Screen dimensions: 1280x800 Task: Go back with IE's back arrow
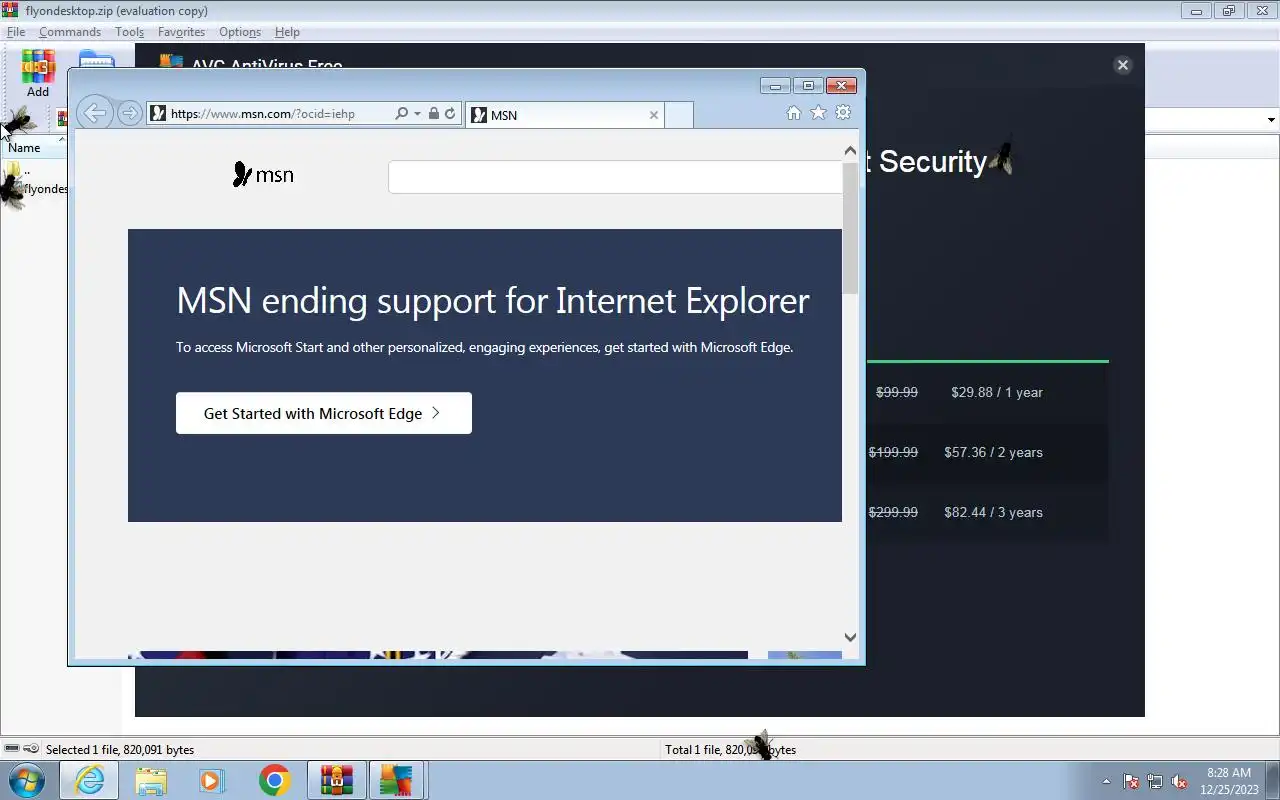[94, 113]
